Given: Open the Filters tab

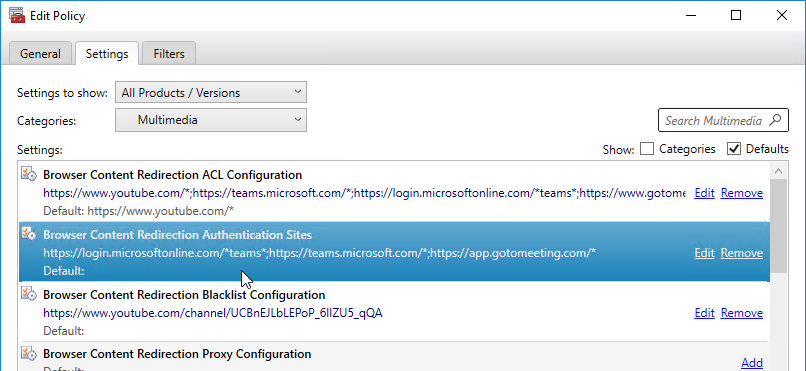Looking at the screenshot, I should click(x=169, y=54).
